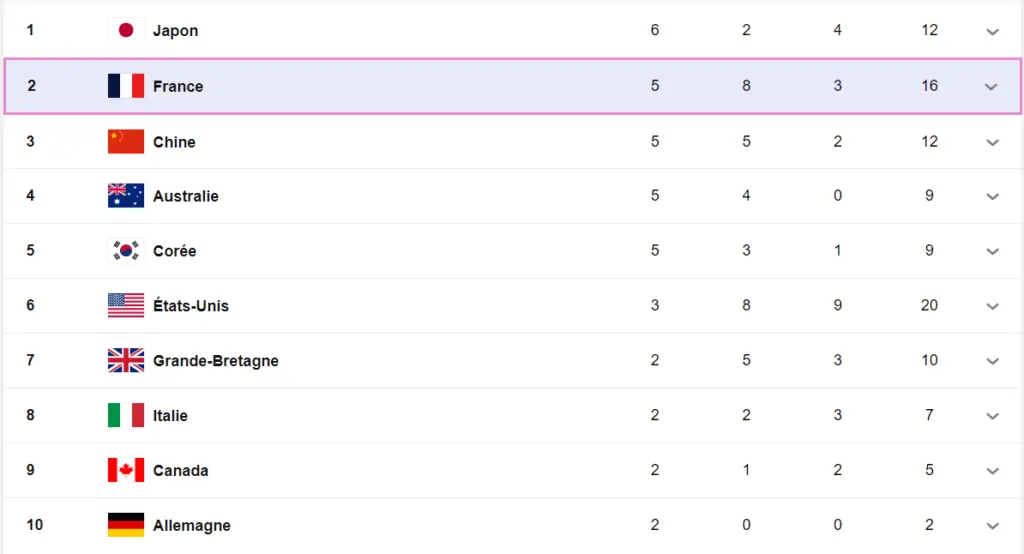Click the Canada flag icon

click(x=126, y=470)
